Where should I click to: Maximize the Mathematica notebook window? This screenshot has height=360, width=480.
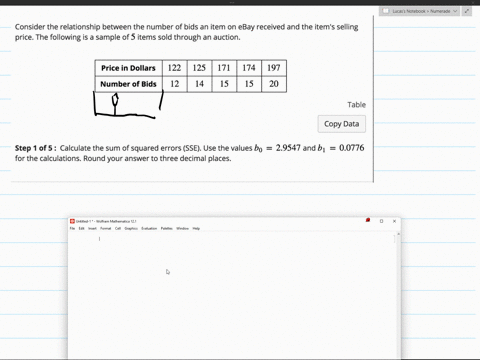click(x=381, y=221)
